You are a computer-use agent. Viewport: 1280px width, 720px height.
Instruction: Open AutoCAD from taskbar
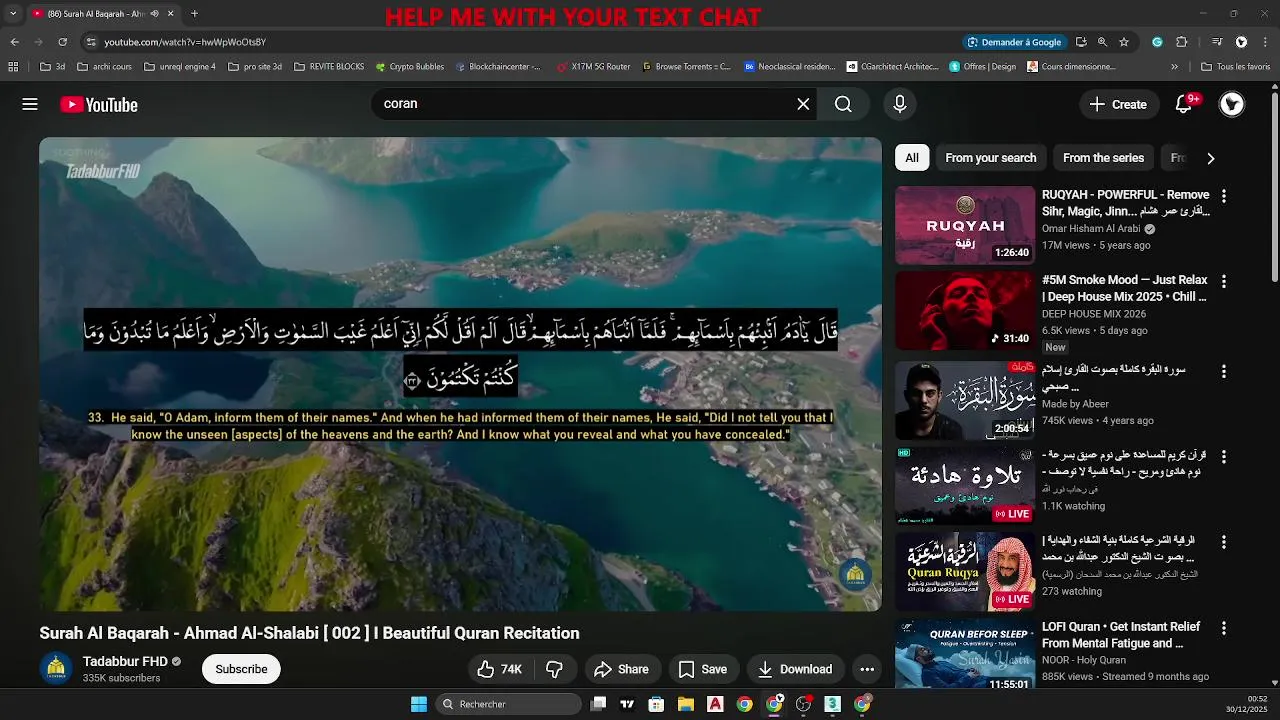coord(715,704)
